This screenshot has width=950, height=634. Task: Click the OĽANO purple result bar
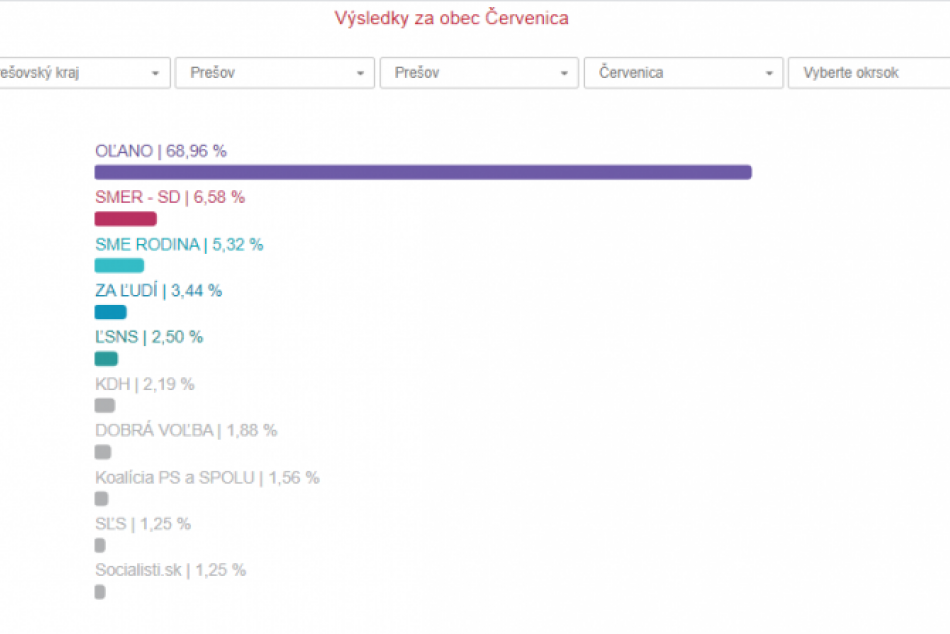(x=423, y=172)
